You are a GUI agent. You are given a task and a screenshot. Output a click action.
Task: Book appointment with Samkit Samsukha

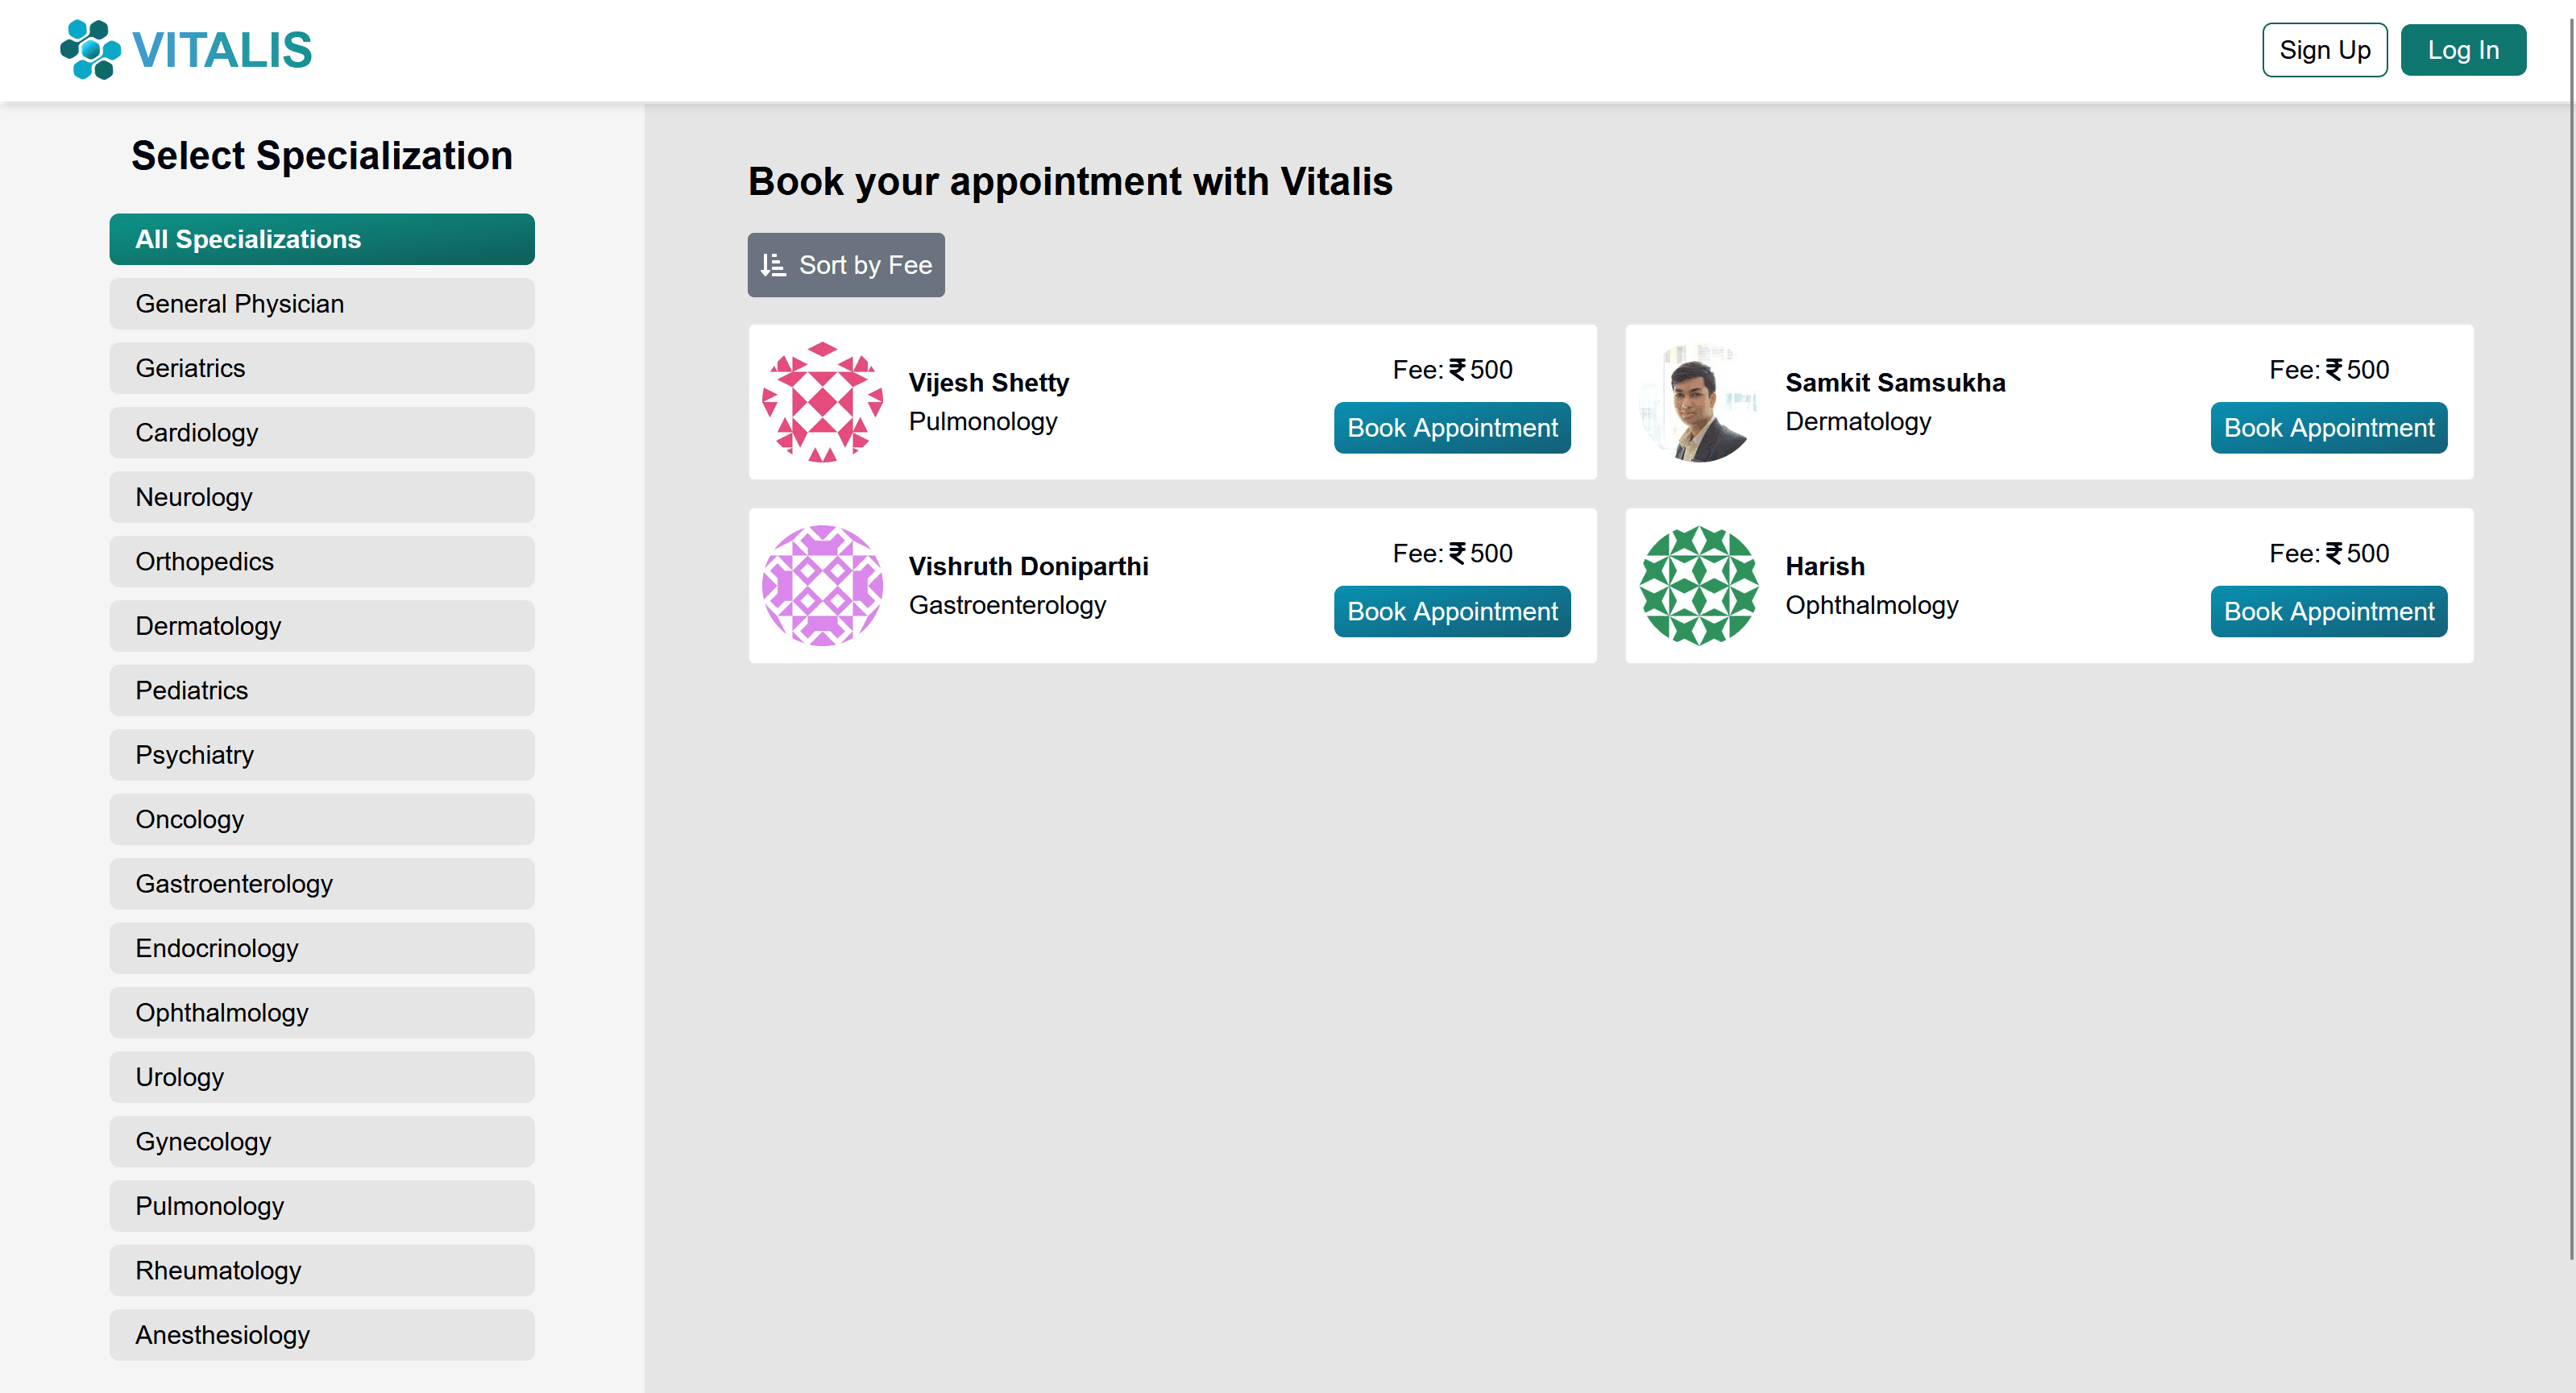point(2328,428)
